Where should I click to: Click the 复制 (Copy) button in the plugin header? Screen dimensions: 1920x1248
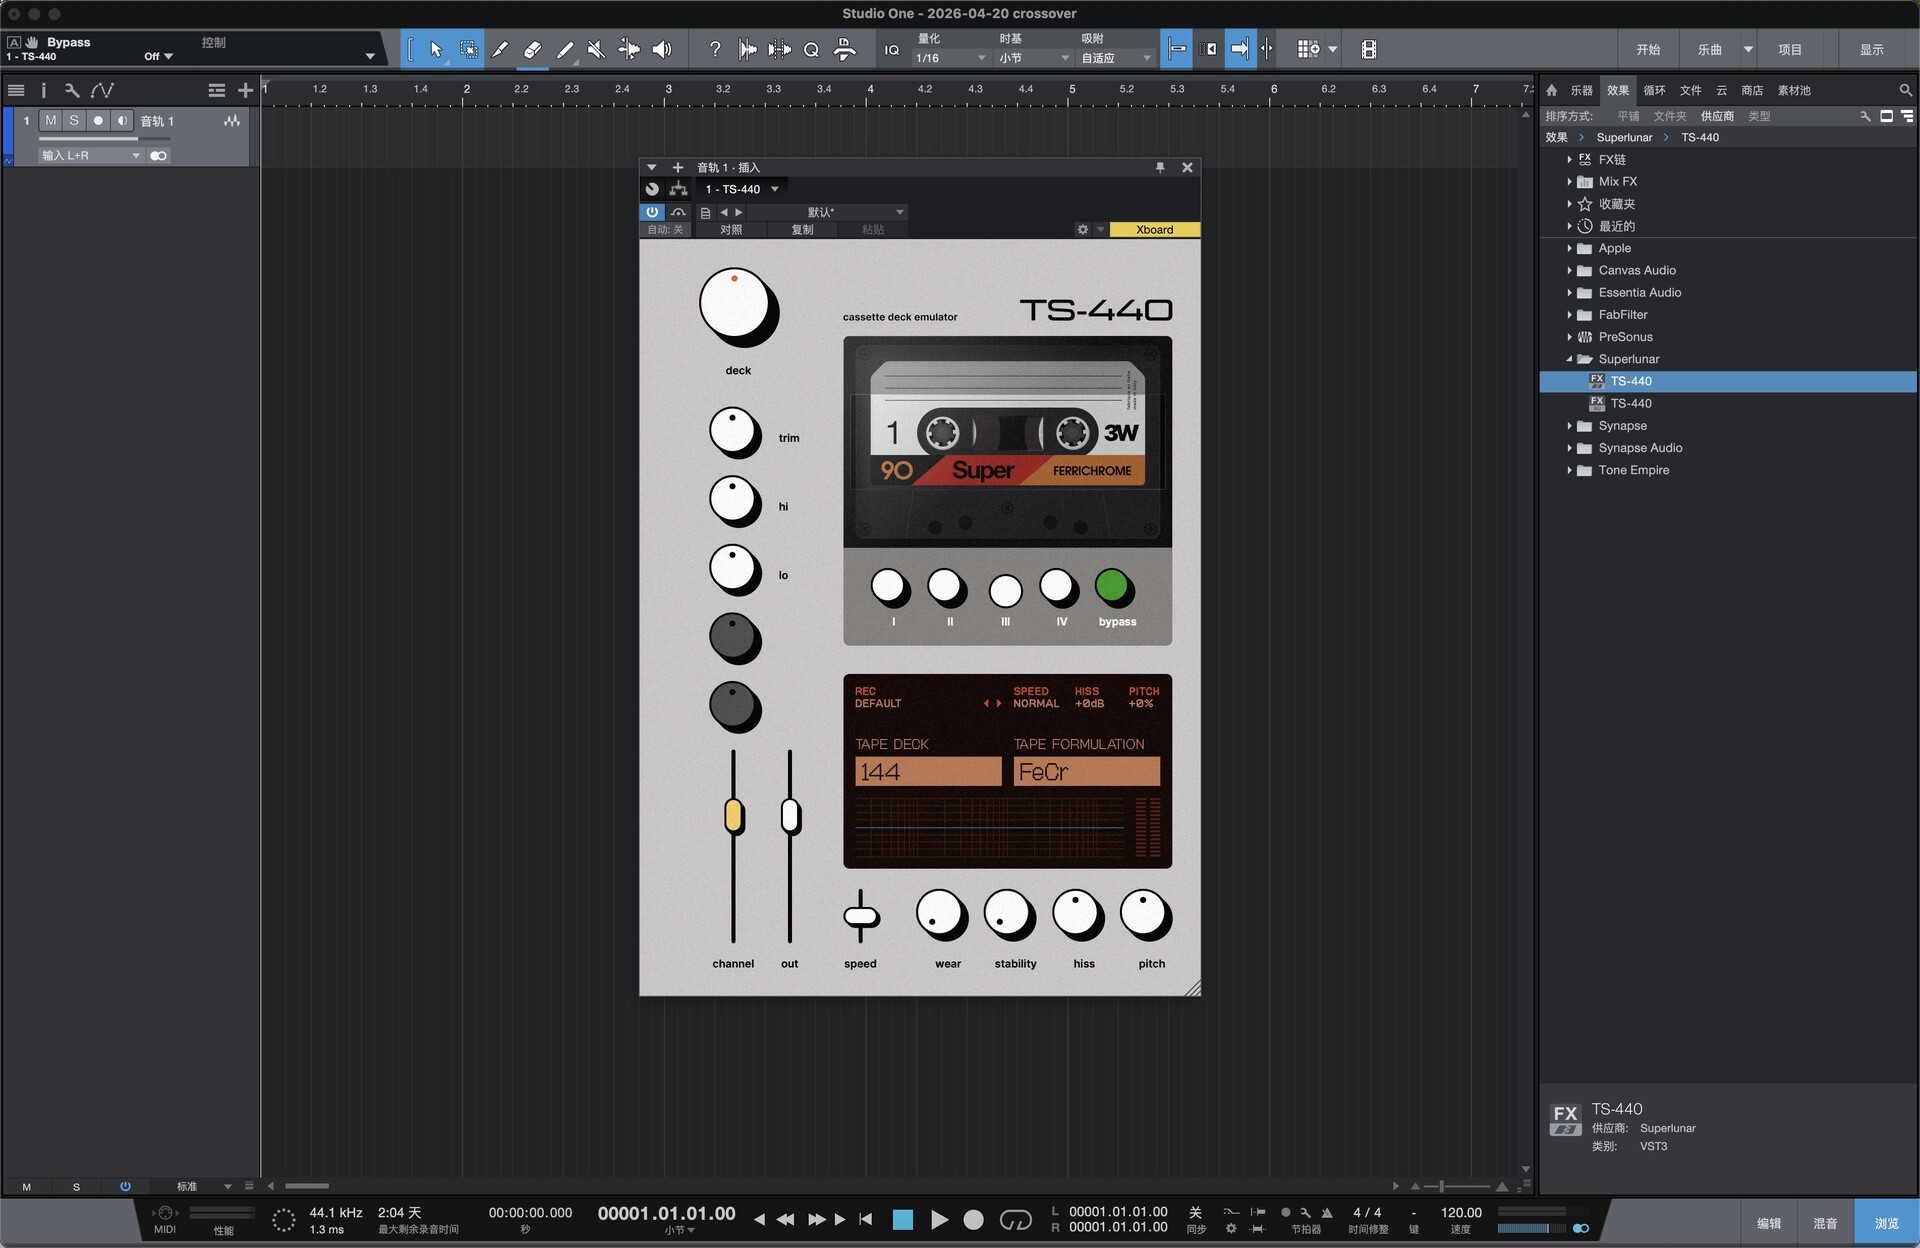[802, 230]
